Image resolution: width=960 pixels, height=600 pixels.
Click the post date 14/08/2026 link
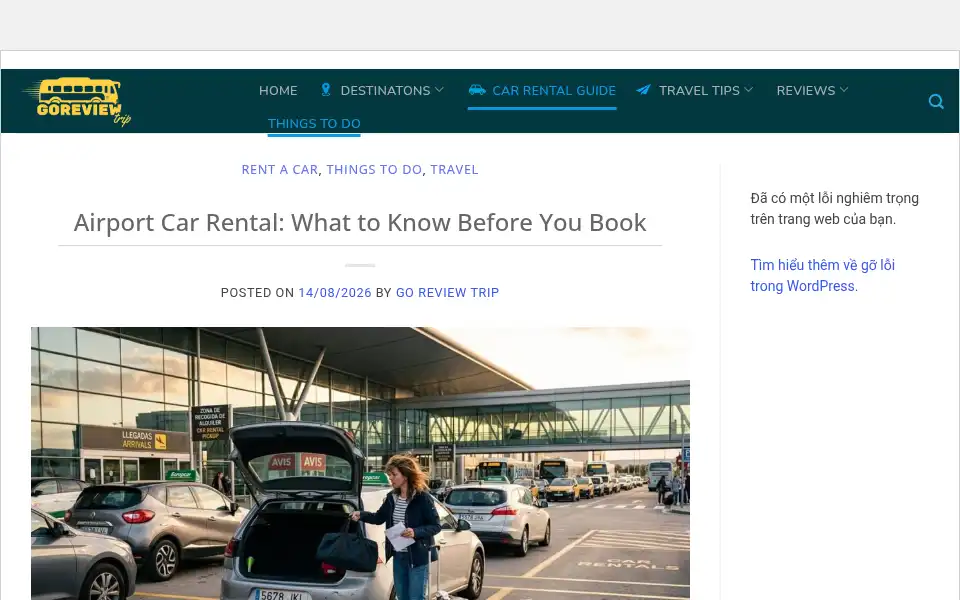335,293
